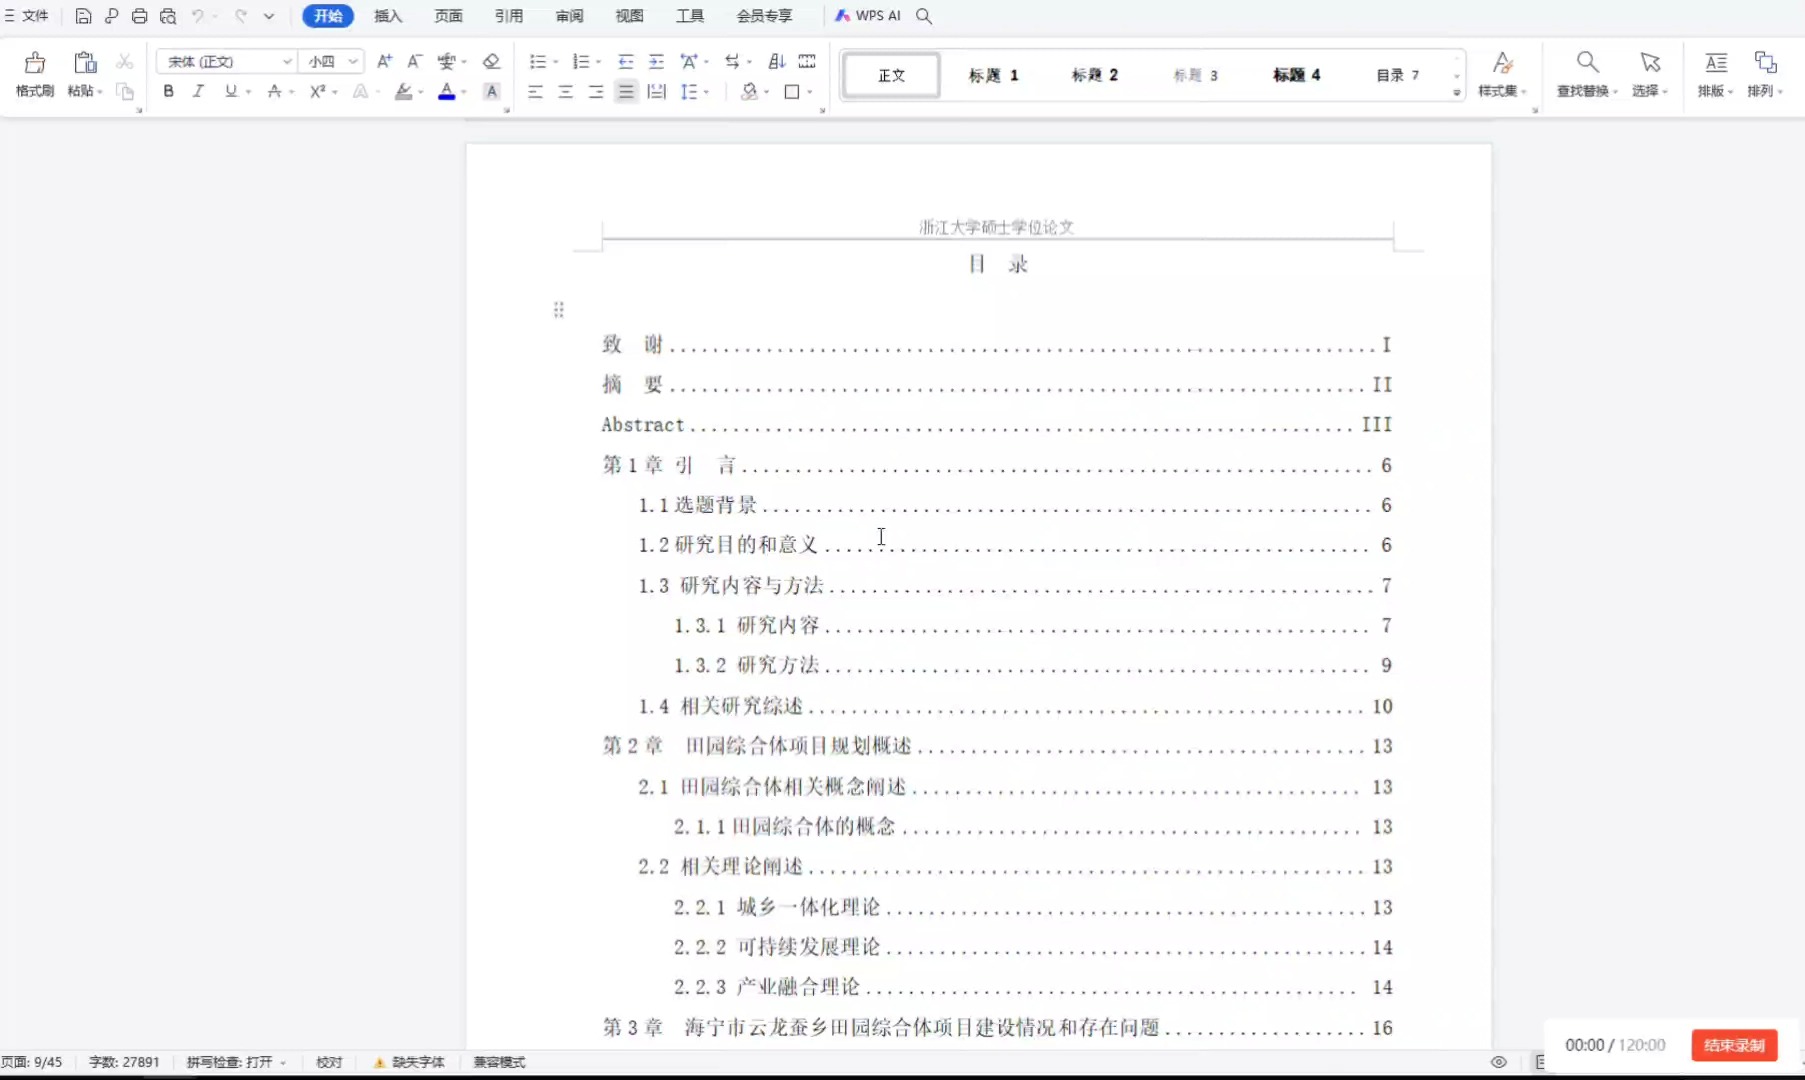Image resolution: width=1805 pixels, height=1080 pixels.
Task: Click the paragraph drag handle beside contents
Action: pos(559,310)
